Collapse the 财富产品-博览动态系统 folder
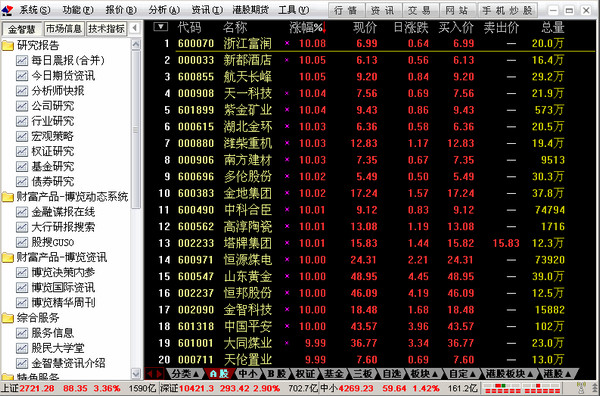This screenshot has height=396, width=600. (8, 197)
